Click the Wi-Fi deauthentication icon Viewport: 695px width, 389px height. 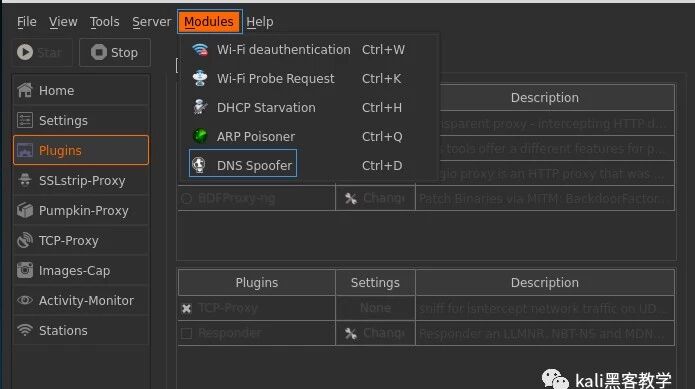200,50
